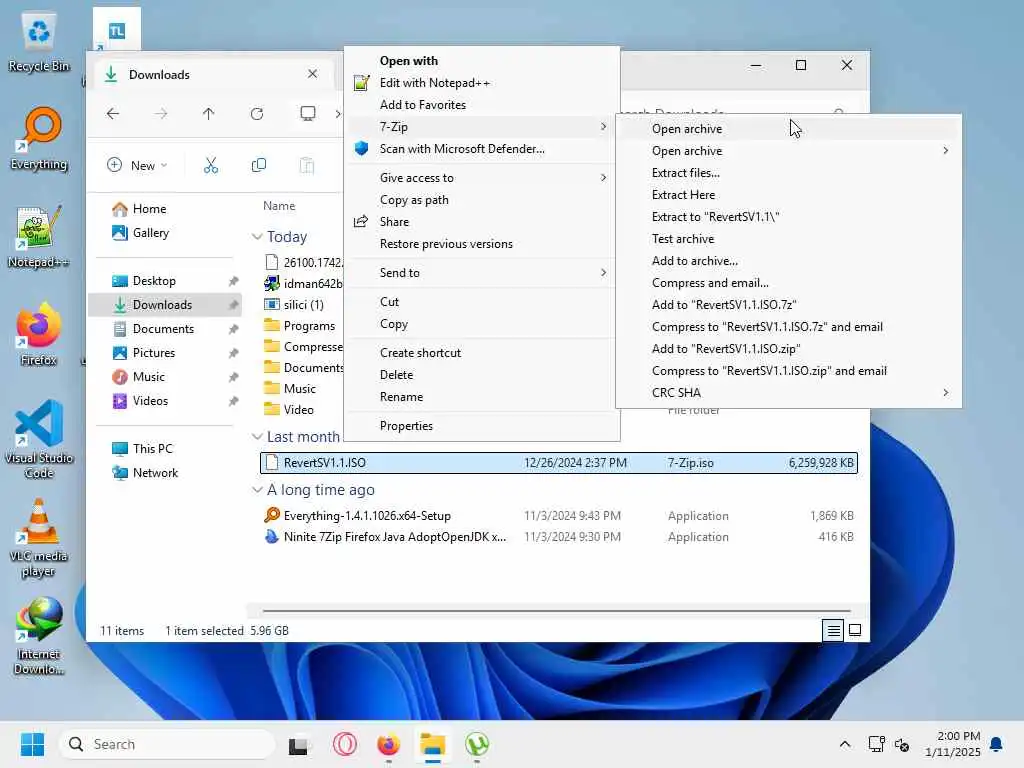Click the Cut scissors toolbar icon
Viewport: 1024px width, 768px height.
click(x=210, y=165)
